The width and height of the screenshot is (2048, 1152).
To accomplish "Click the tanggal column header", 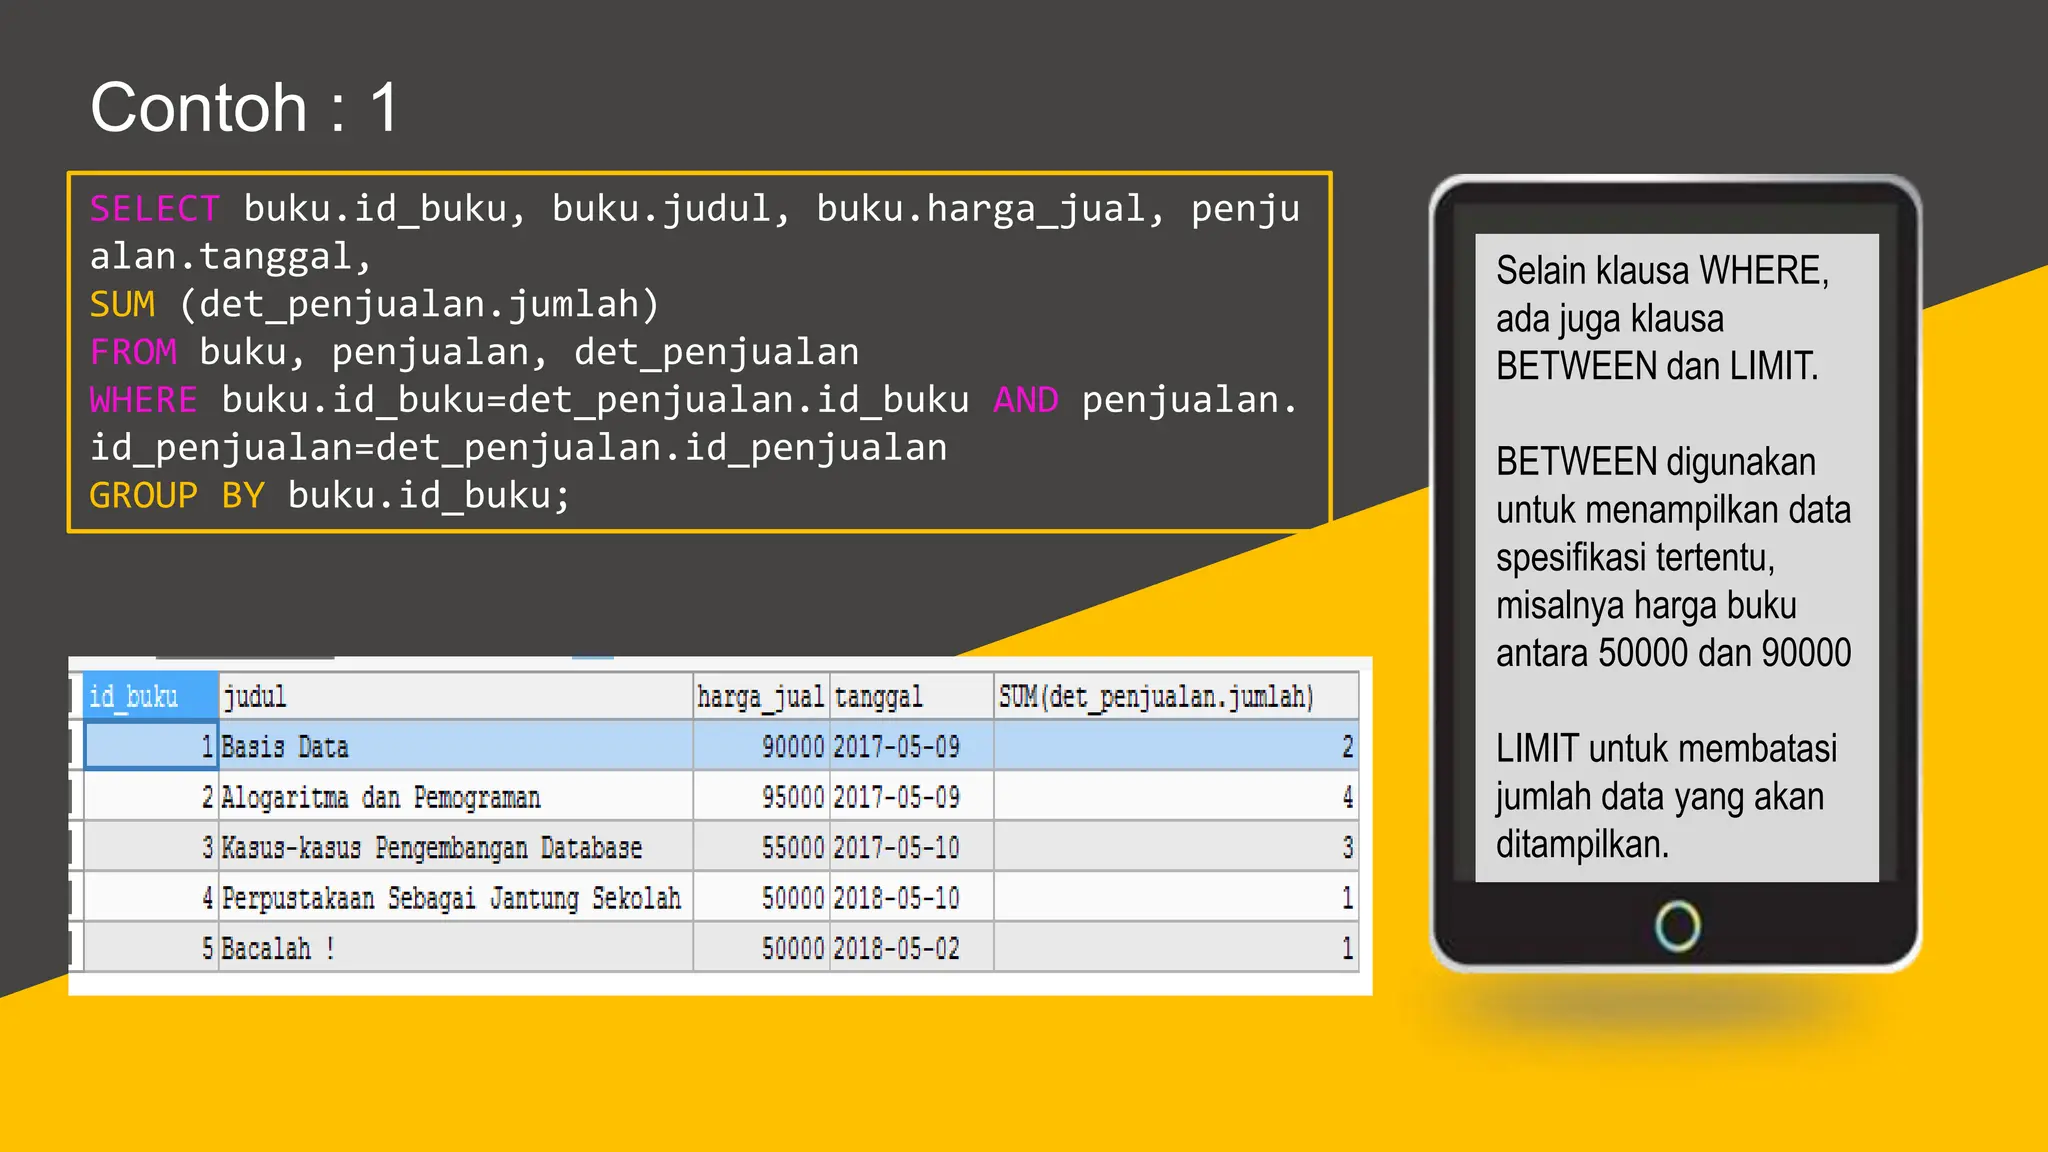I will [911, 696].
